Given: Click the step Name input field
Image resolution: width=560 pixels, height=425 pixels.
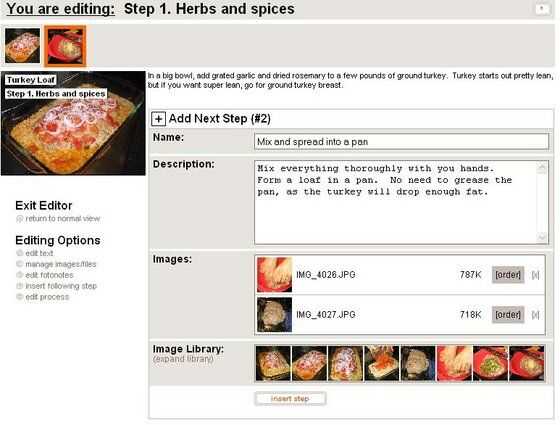Looking at the screenshot, I should click(401, 142).
